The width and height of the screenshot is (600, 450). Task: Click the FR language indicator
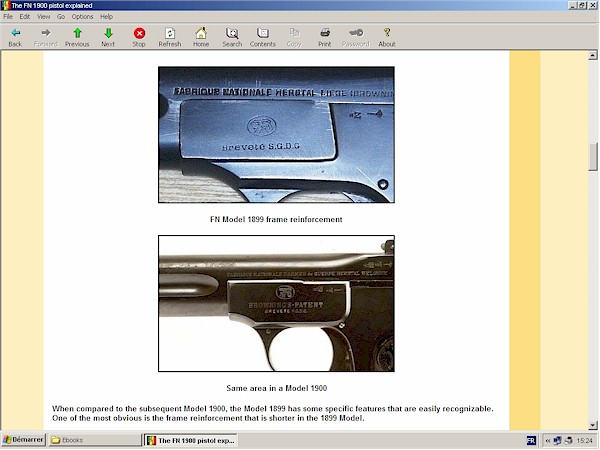coord(531,440)
